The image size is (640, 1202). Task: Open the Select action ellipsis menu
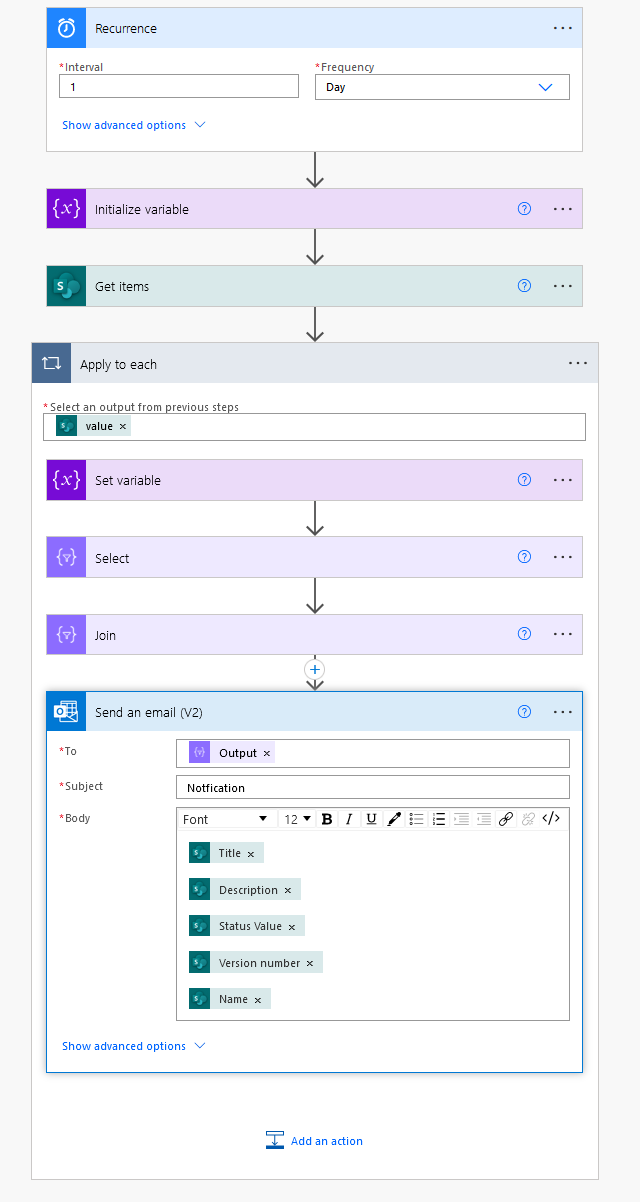click(x=563, y=557)
